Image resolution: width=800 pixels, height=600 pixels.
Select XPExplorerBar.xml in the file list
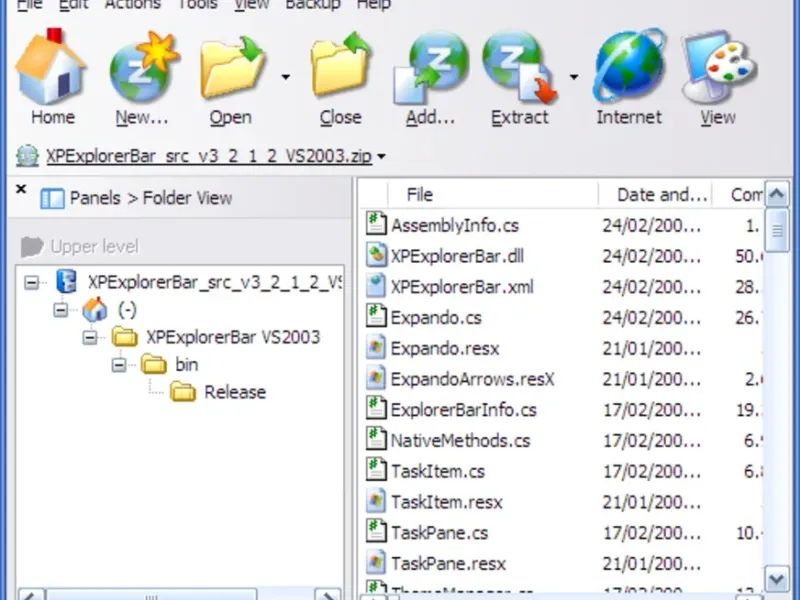pyautogui.click(x=462, y=287)
